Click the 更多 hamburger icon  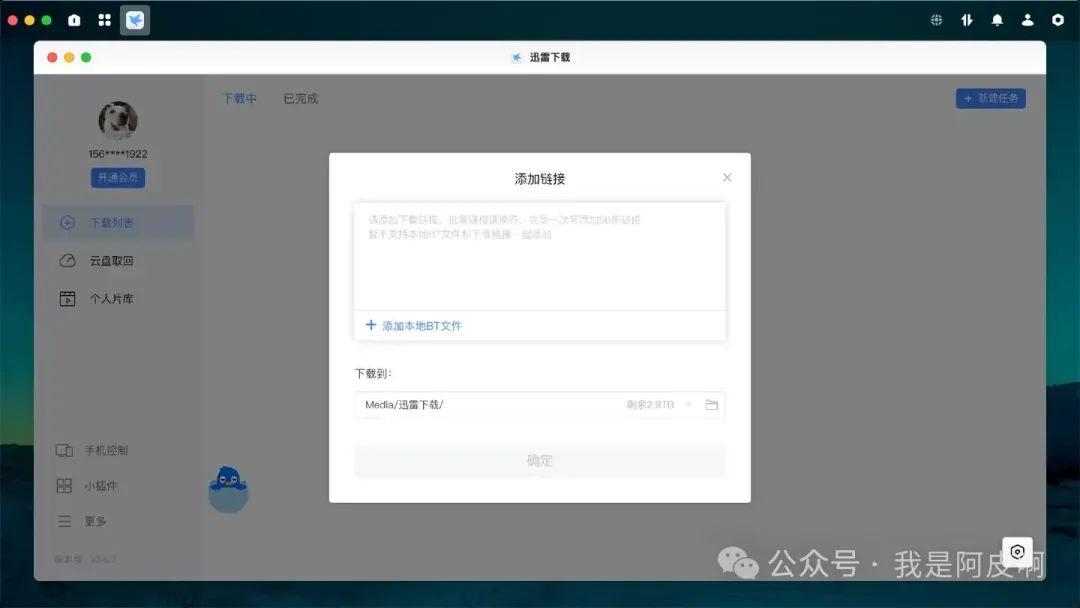tap(64, 521)
